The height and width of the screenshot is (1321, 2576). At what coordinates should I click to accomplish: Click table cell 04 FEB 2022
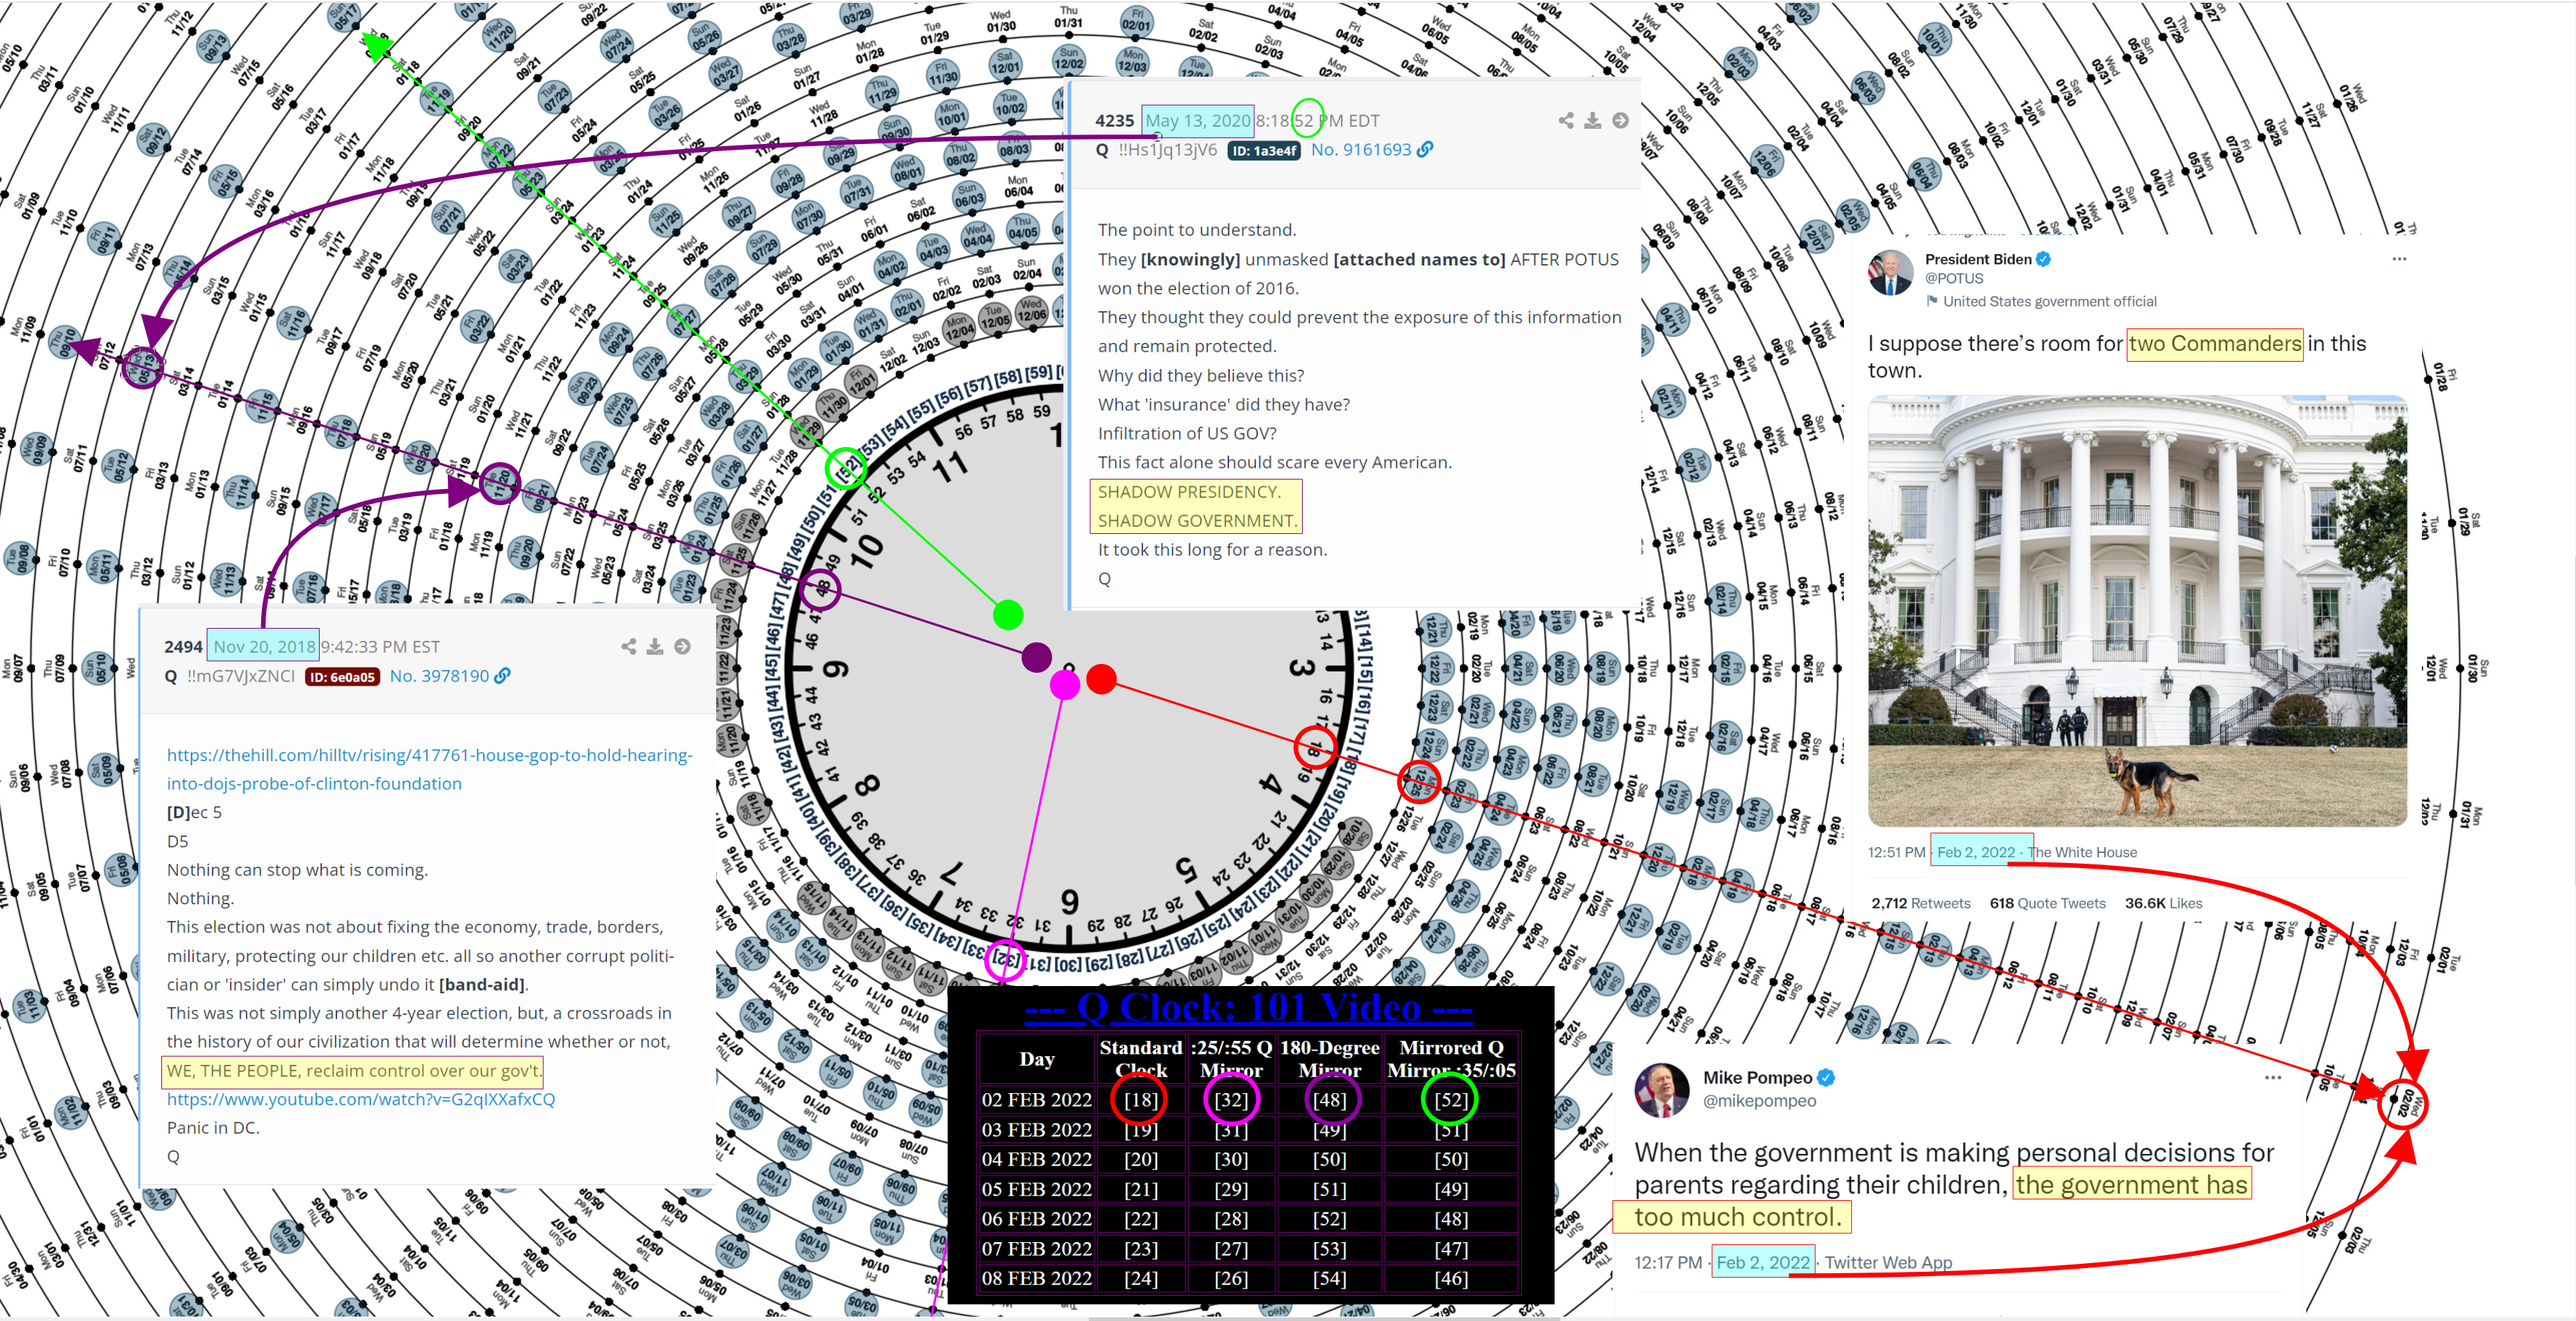(x=1036, y=1160)
